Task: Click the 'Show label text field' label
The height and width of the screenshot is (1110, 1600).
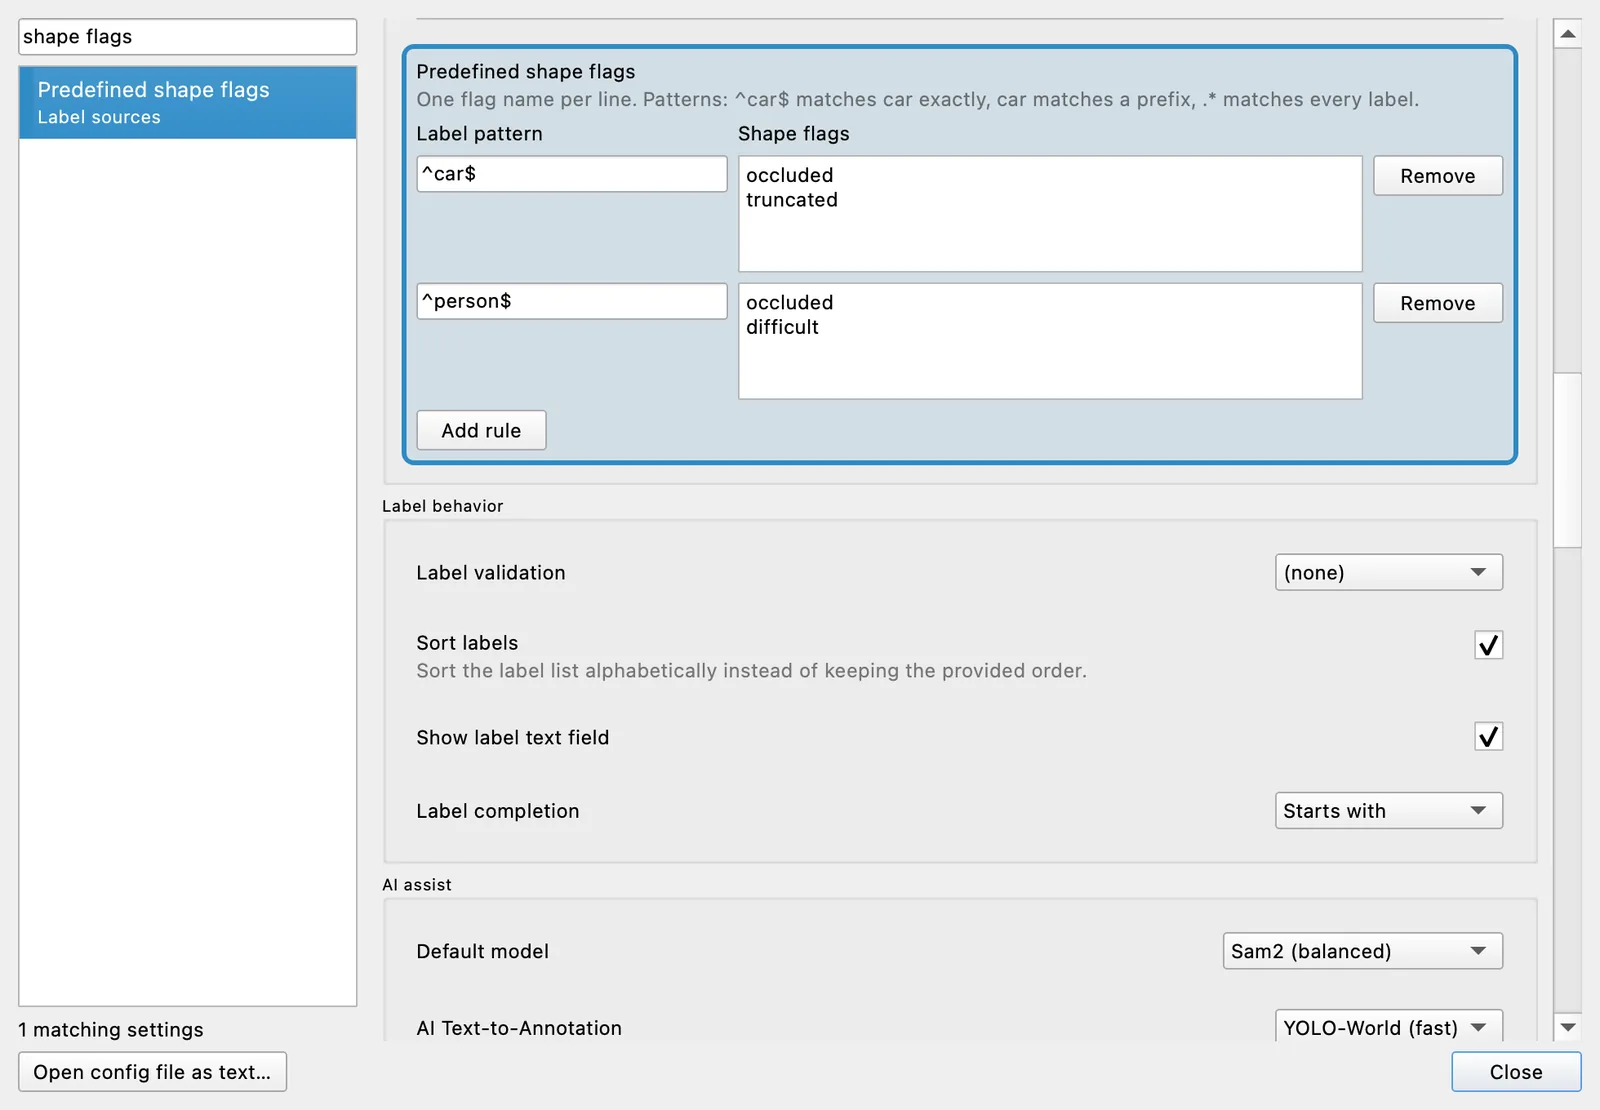Action: coord(513,738)
